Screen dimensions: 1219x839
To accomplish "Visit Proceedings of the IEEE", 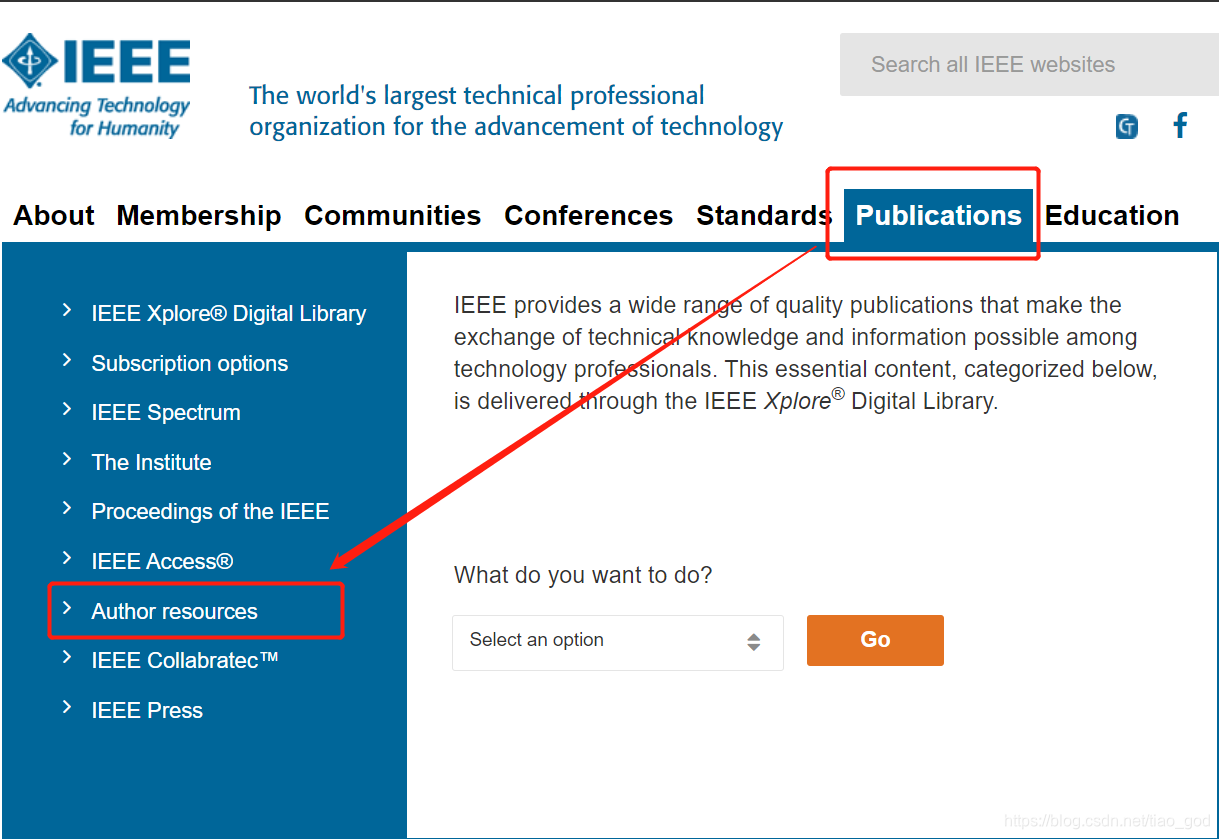I will (211, 511).
